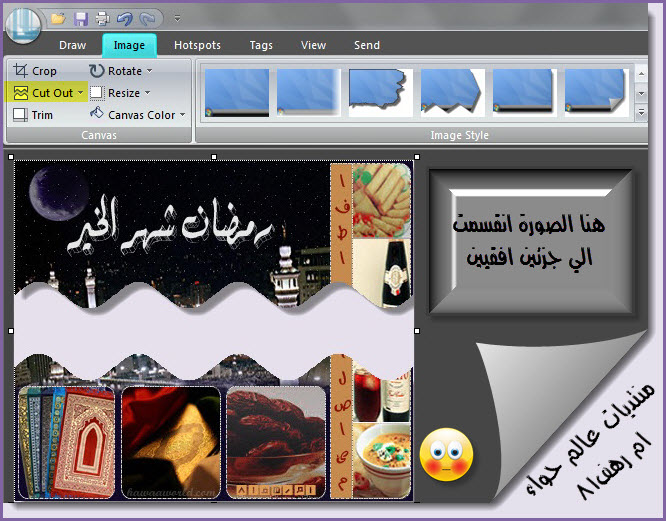Screen dimensions: 666x521
Task: Click the Save disk icon
Action: click(80, 18)
